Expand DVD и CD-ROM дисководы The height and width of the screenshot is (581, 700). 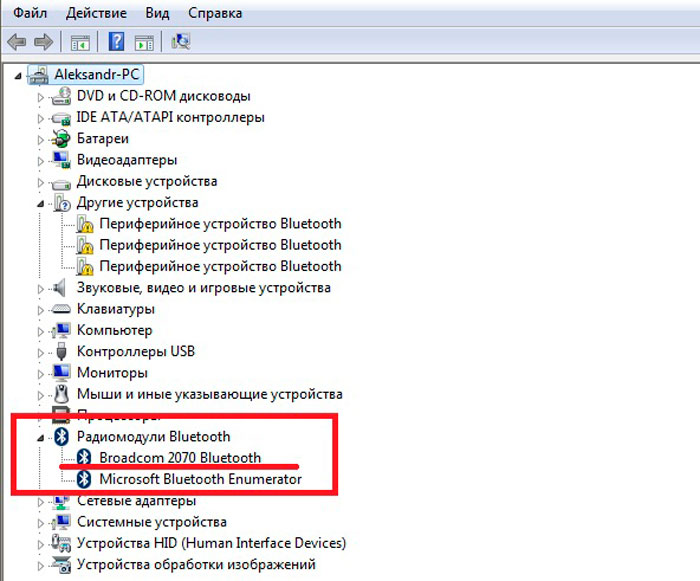click(x=41, y=97)
